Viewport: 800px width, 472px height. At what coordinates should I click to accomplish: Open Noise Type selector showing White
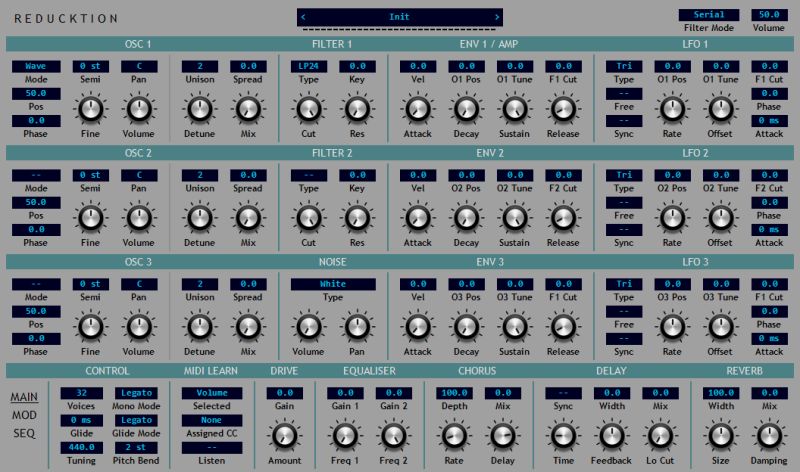[333, 284]
